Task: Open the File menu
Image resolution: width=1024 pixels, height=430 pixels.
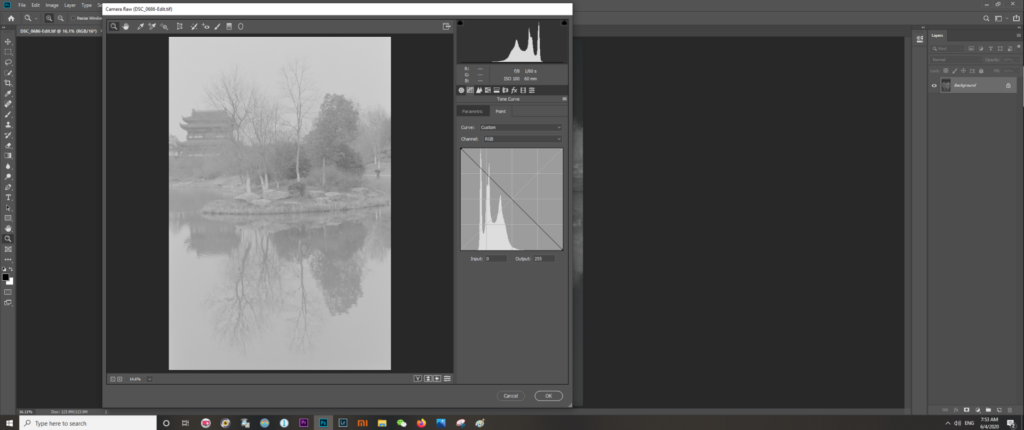Action: [22, 5]
